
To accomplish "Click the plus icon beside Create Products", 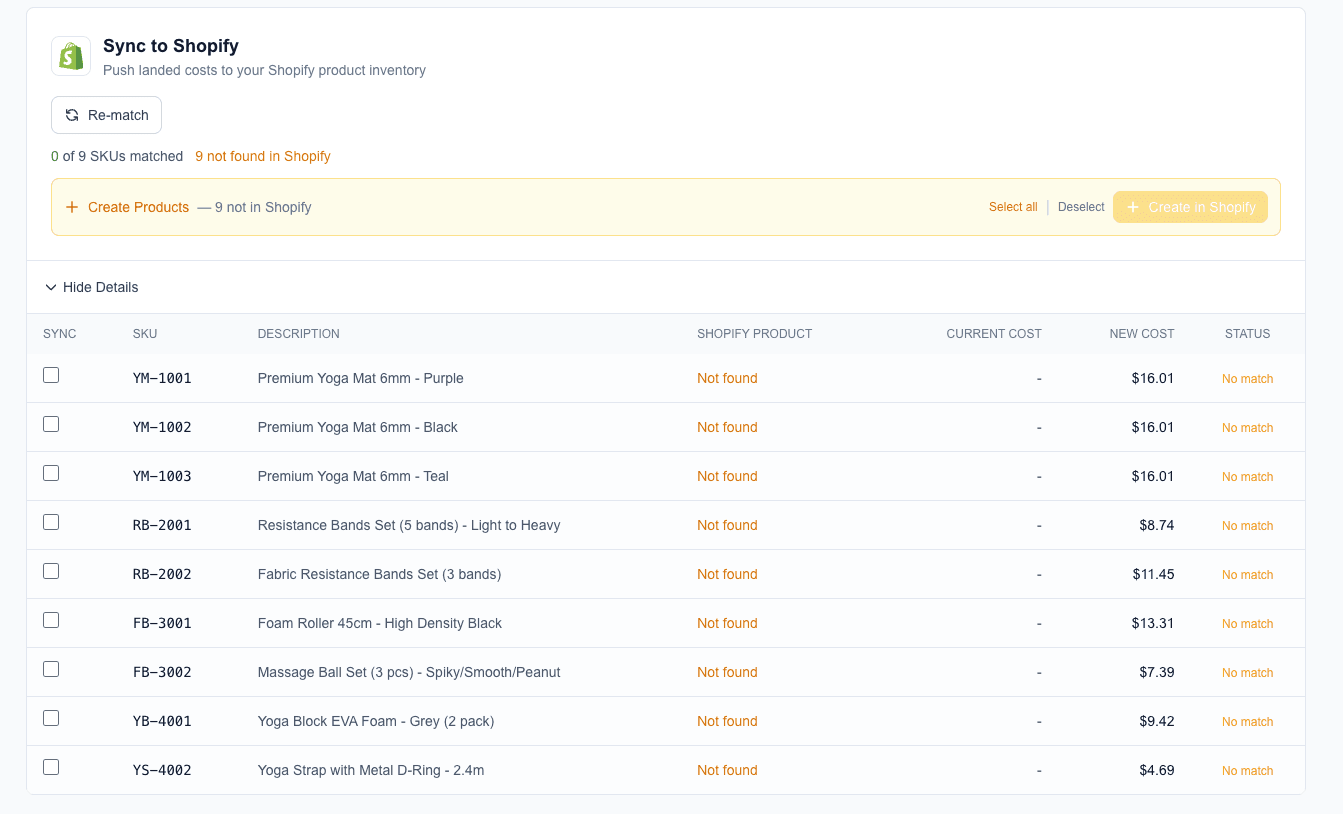I will [72, 207].
